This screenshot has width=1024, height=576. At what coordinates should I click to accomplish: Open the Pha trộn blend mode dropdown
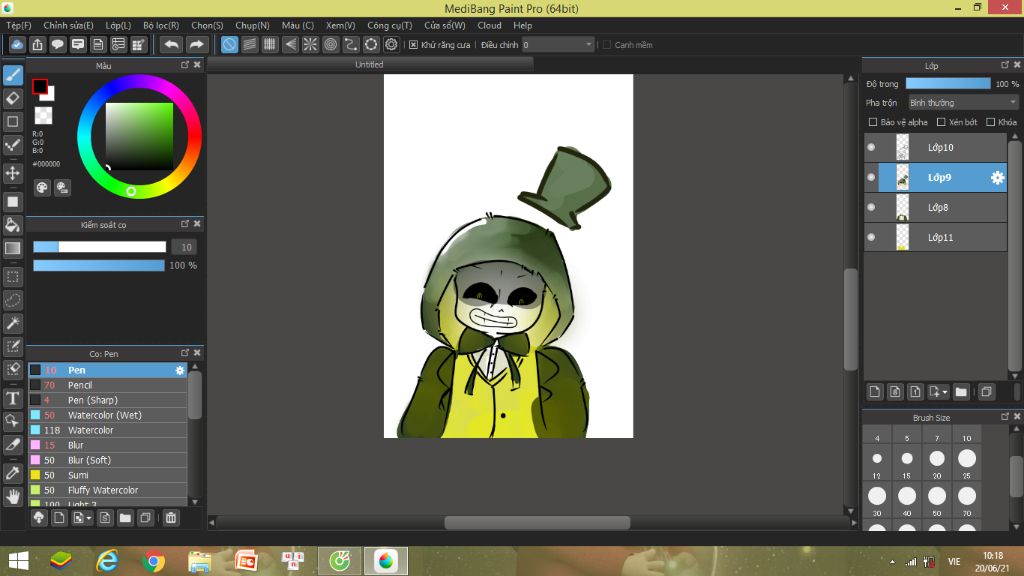click(963, 103)
